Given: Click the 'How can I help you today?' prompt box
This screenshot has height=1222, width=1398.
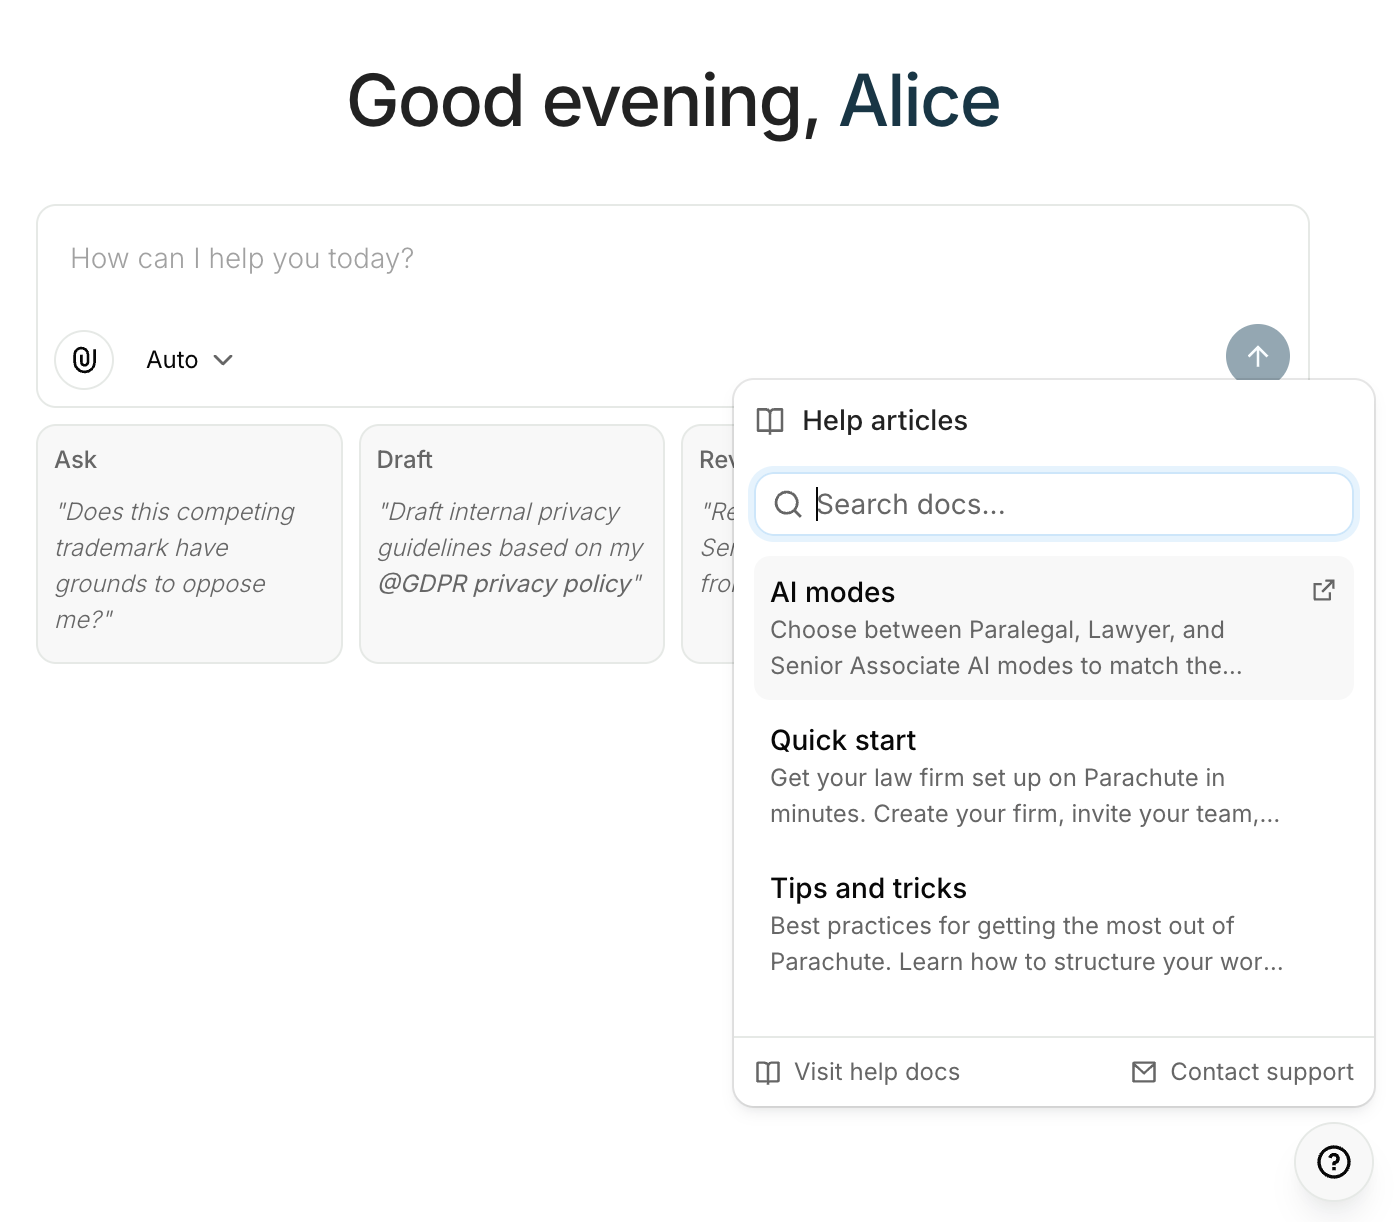Looking at the screenshot, I should click(600, 259).
